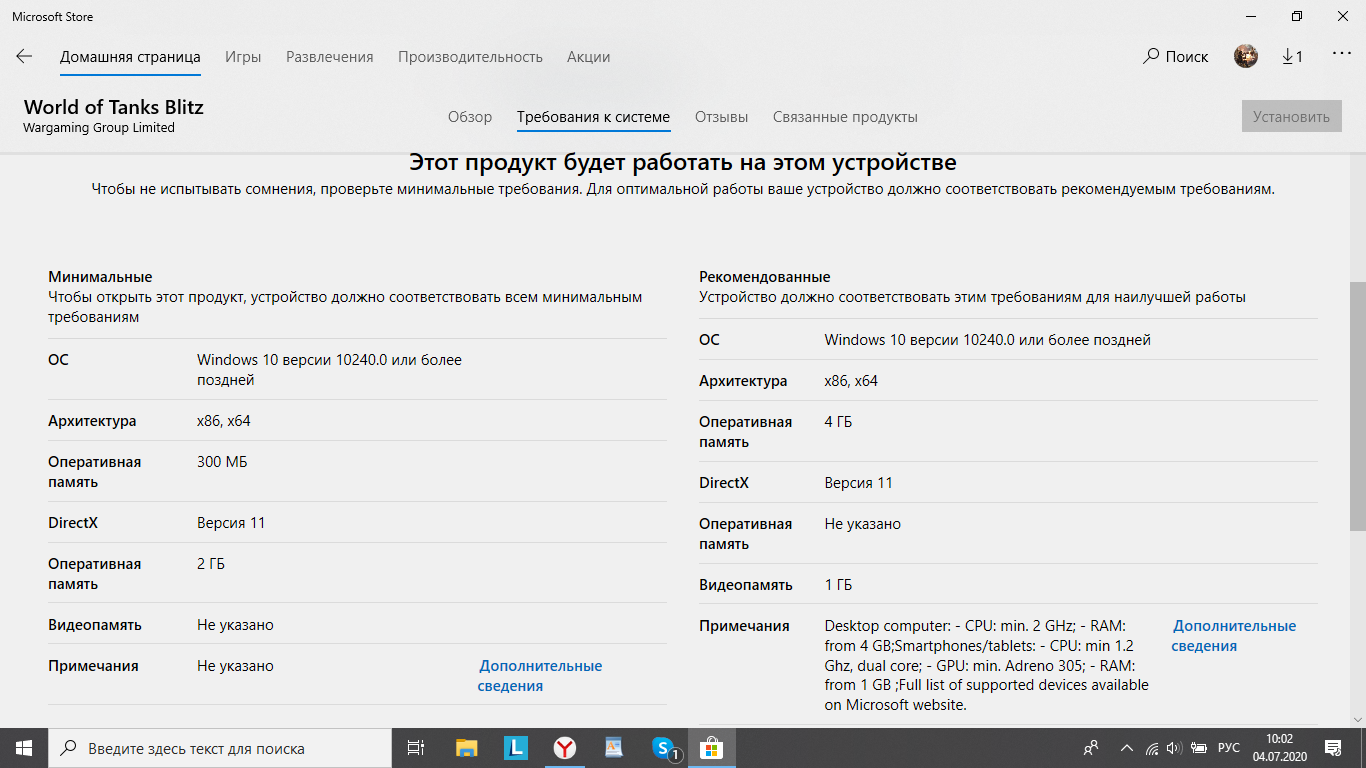Show hidden system tray icons

tap(1127, 748)
